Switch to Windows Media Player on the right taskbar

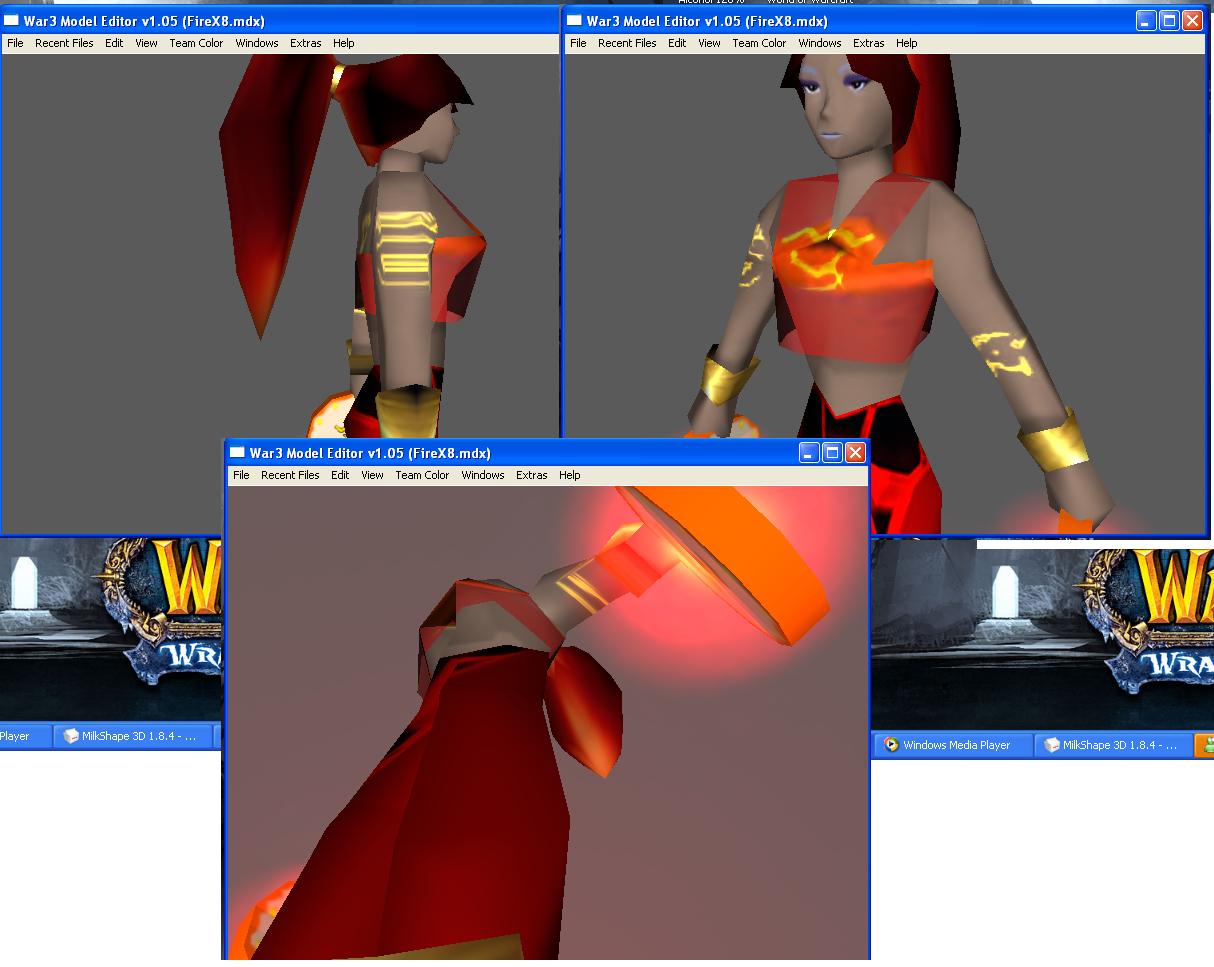[x=954, y=745]
